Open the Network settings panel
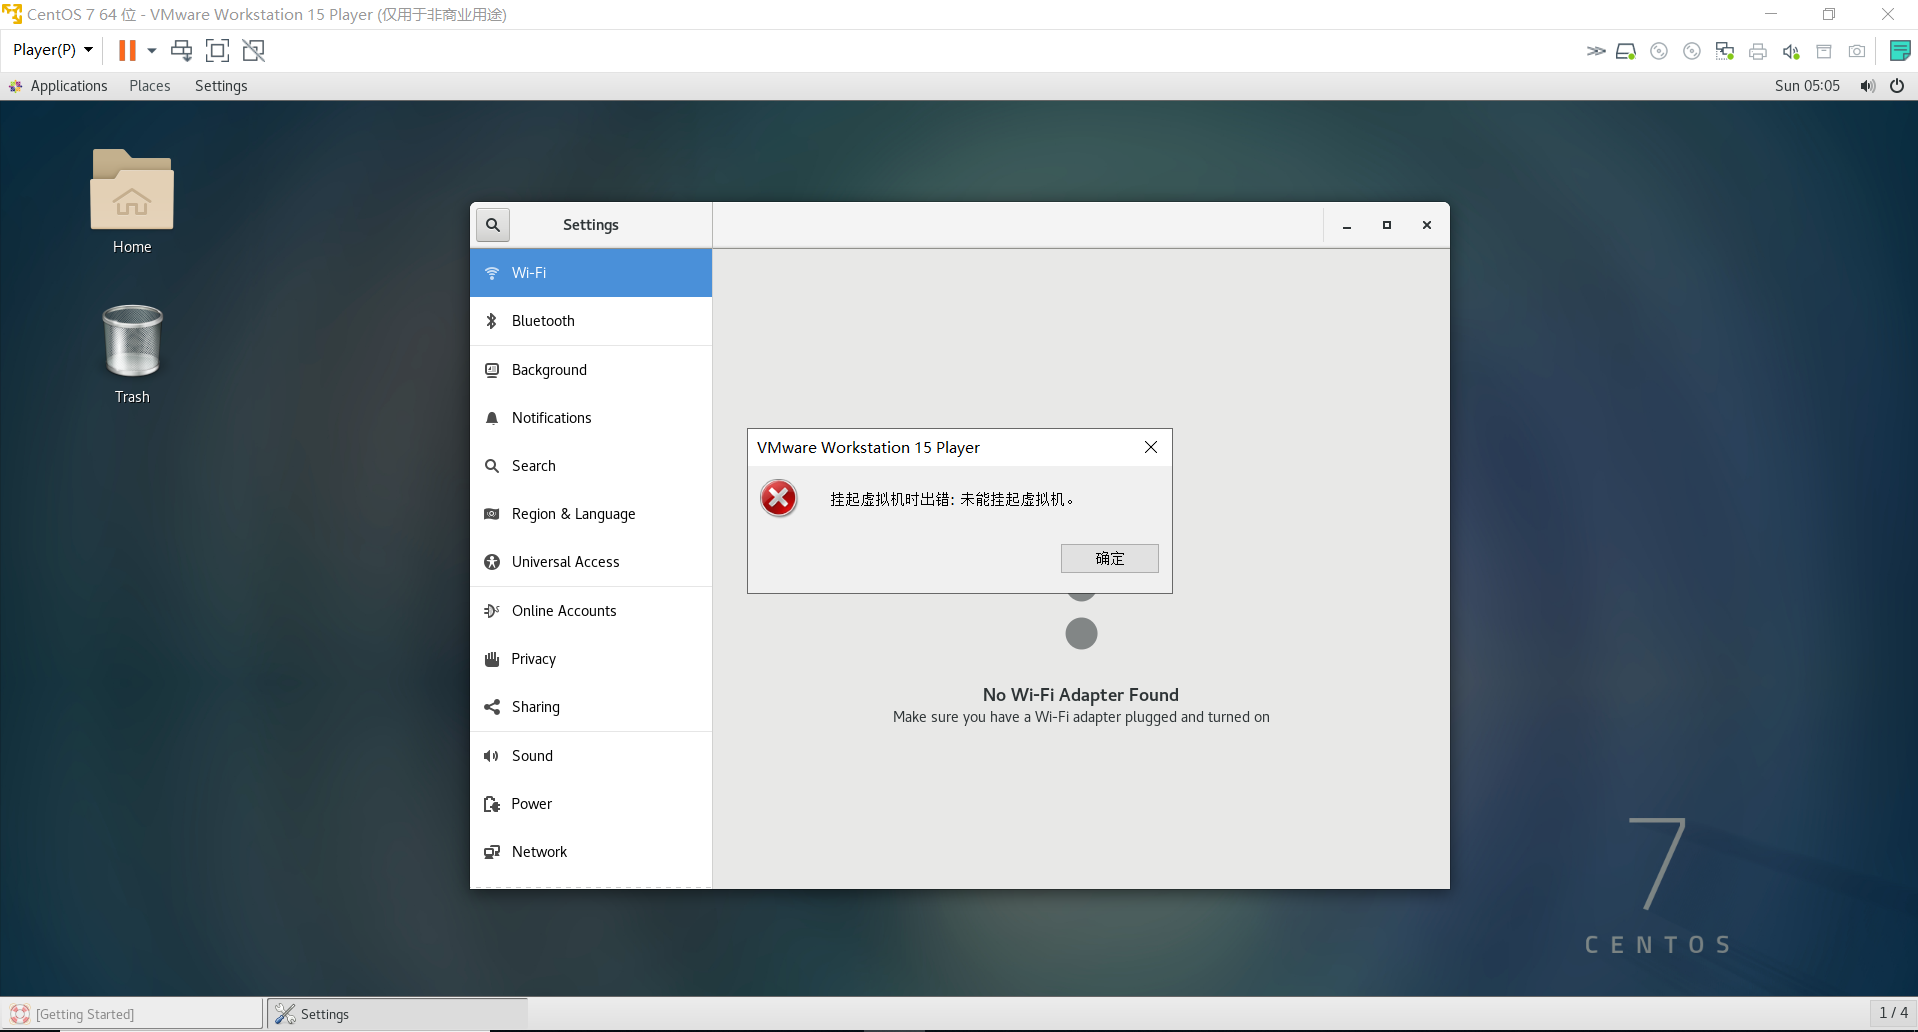The height and width of the screenshot is (1032, 1918). (591, 852)
